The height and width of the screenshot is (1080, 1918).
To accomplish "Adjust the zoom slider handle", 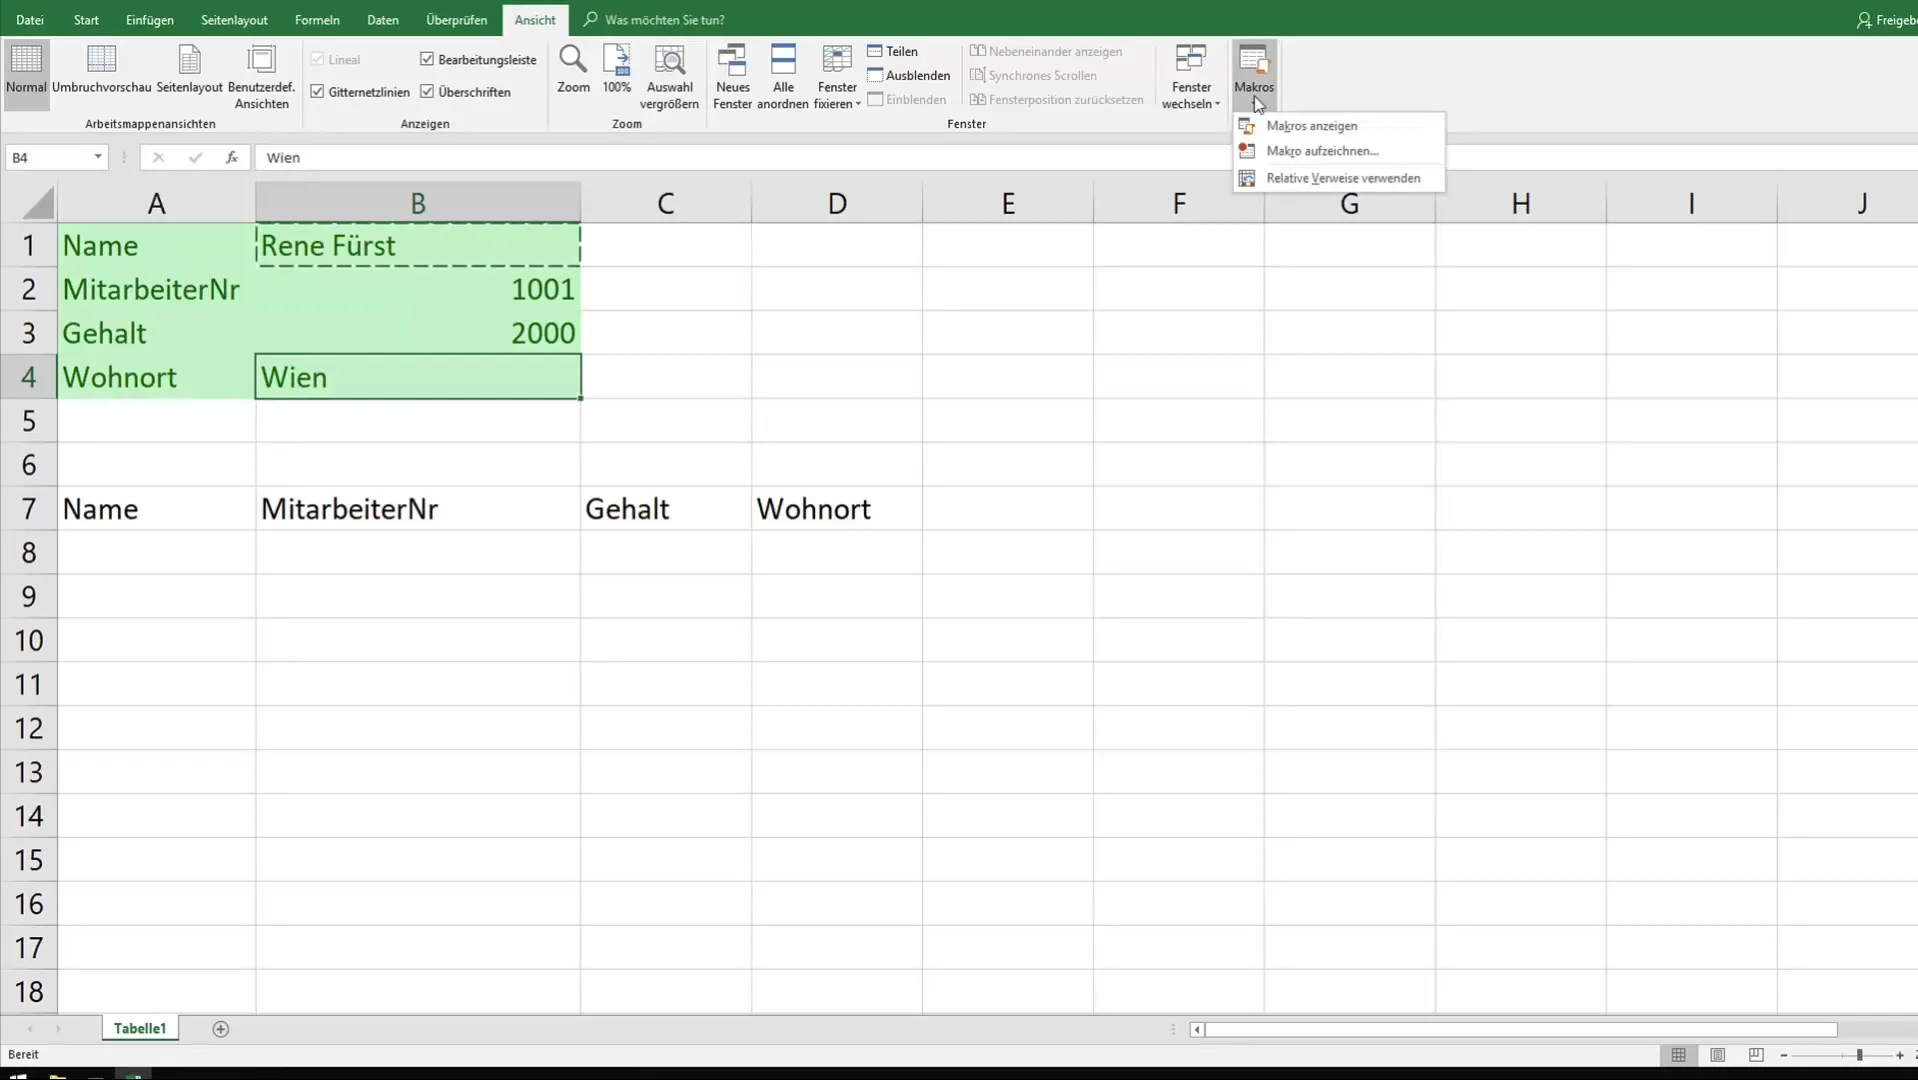I will click(x=1860, y=1055).
